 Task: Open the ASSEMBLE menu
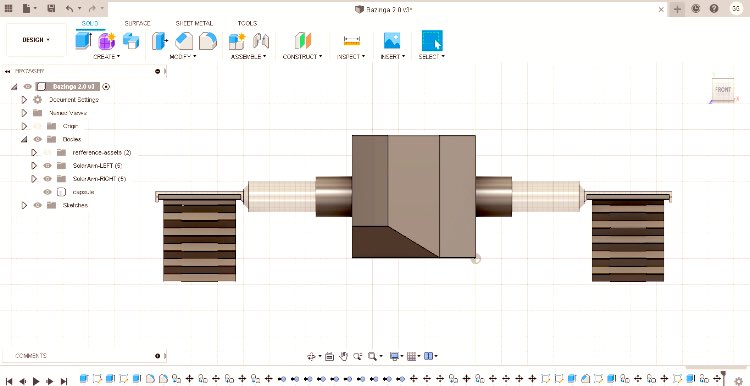(249, 56)
